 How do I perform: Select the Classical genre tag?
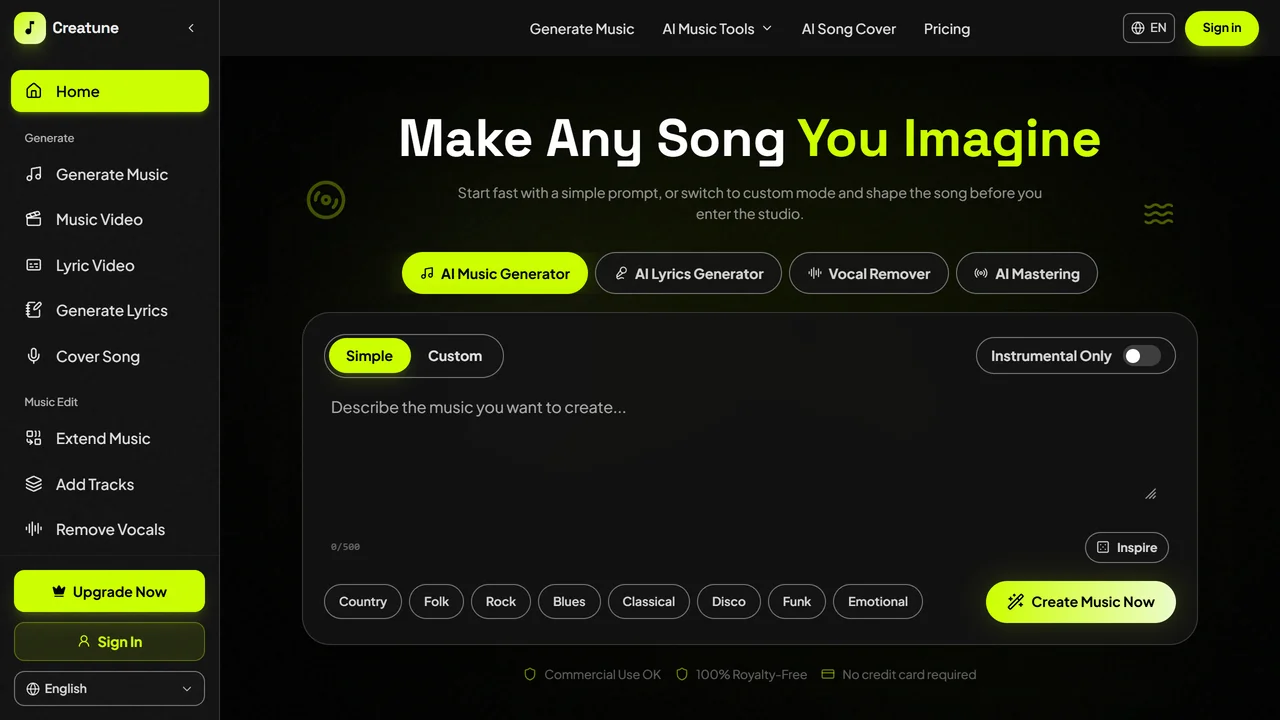click(649, 601)
